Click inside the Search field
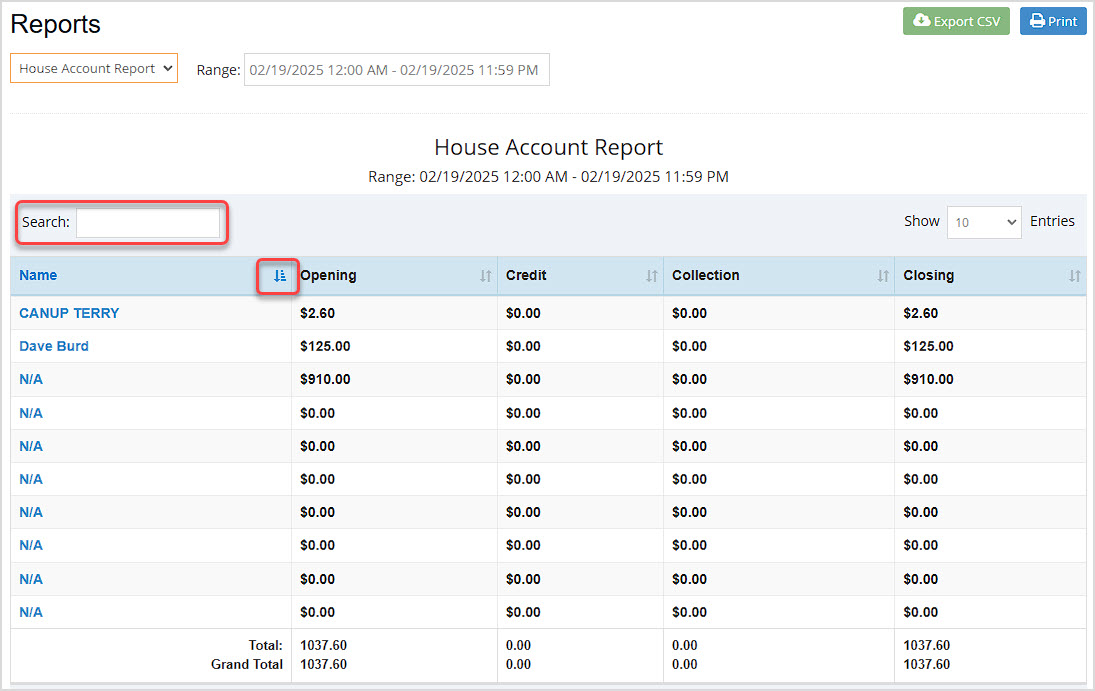1095x691 pixels. [x=148, y=222]
